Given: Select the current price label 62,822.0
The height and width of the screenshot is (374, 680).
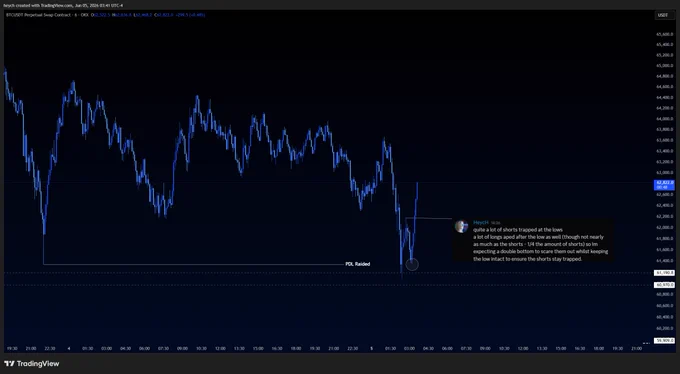Looking at the screenshot, I should pos(664,185).
